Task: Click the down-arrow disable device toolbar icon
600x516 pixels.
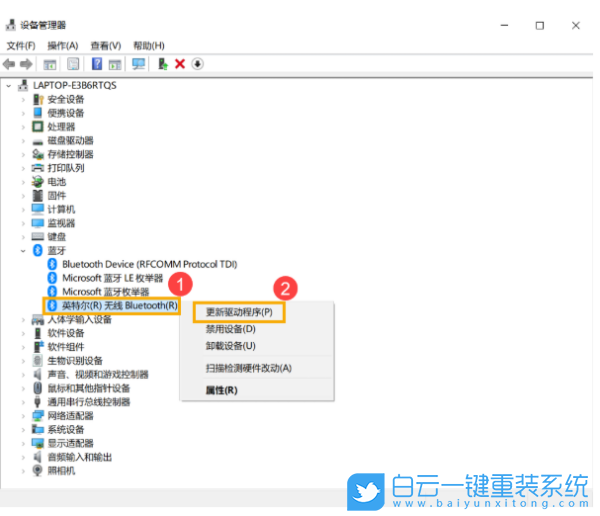Action: tap(197, 64)
